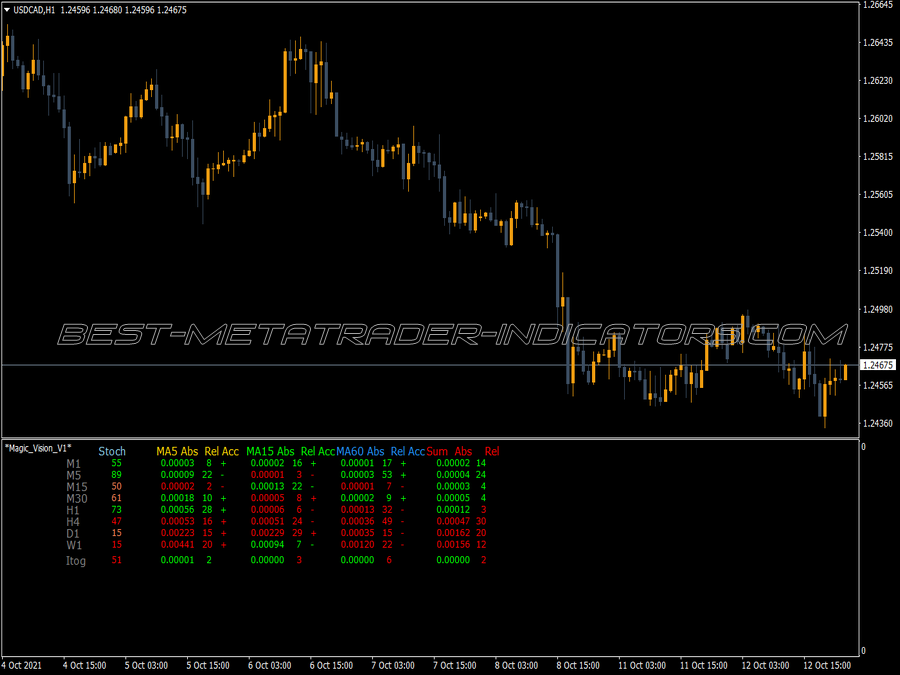Click Stoch value 55 in the M1 row
Viewport: 900px width, 675px height.
(x=117, y=463)
